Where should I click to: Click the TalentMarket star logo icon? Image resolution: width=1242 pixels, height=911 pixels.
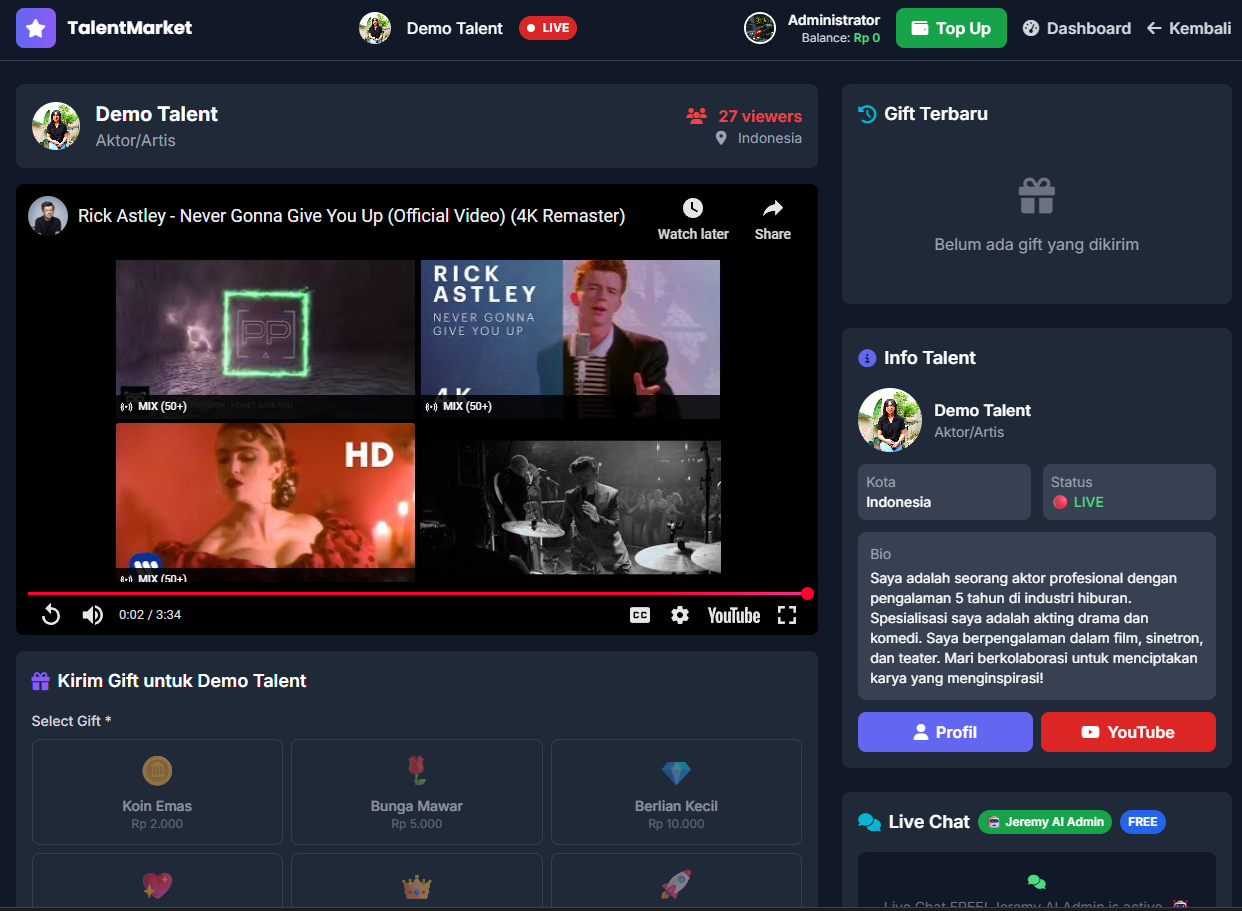36,28
